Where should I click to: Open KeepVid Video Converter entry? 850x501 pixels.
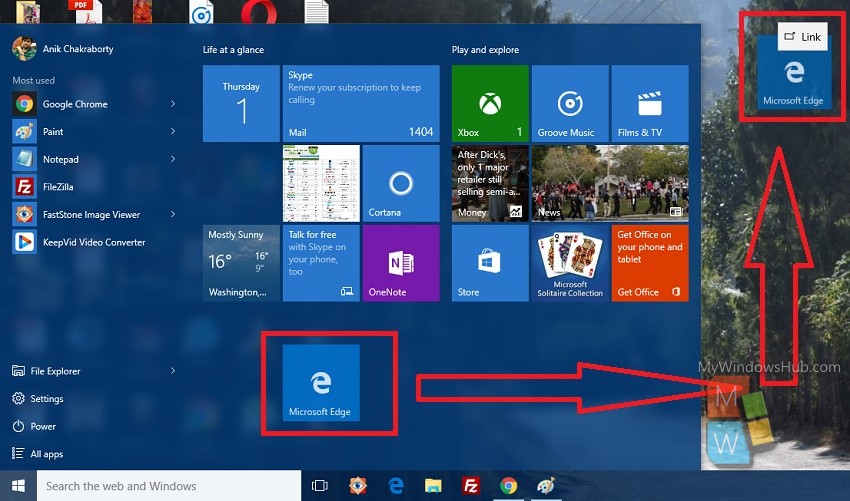(92, 242)
